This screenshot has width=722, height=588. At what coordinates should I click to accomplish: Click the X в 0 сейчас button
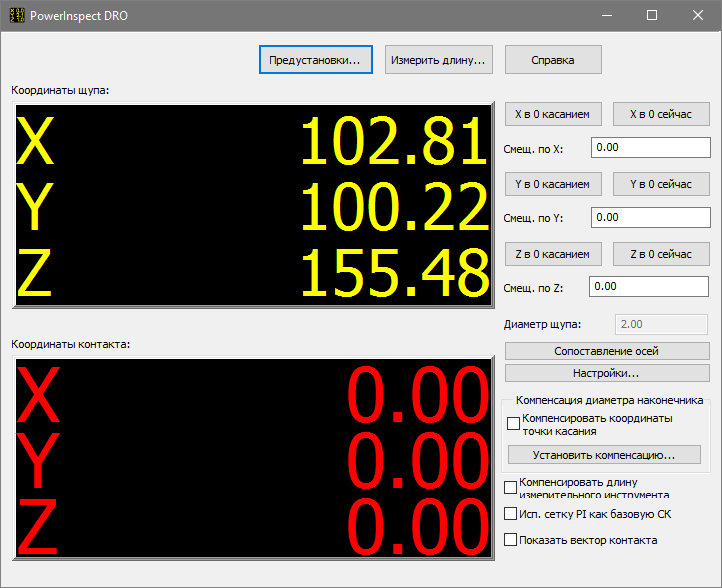(661, 114)
